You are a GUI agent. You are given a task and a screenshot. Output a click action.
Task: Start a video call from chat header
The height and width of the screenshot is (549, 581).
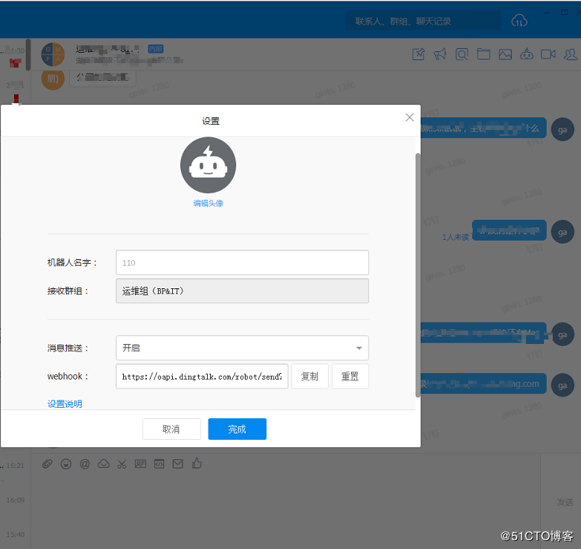tap(548, 54)
